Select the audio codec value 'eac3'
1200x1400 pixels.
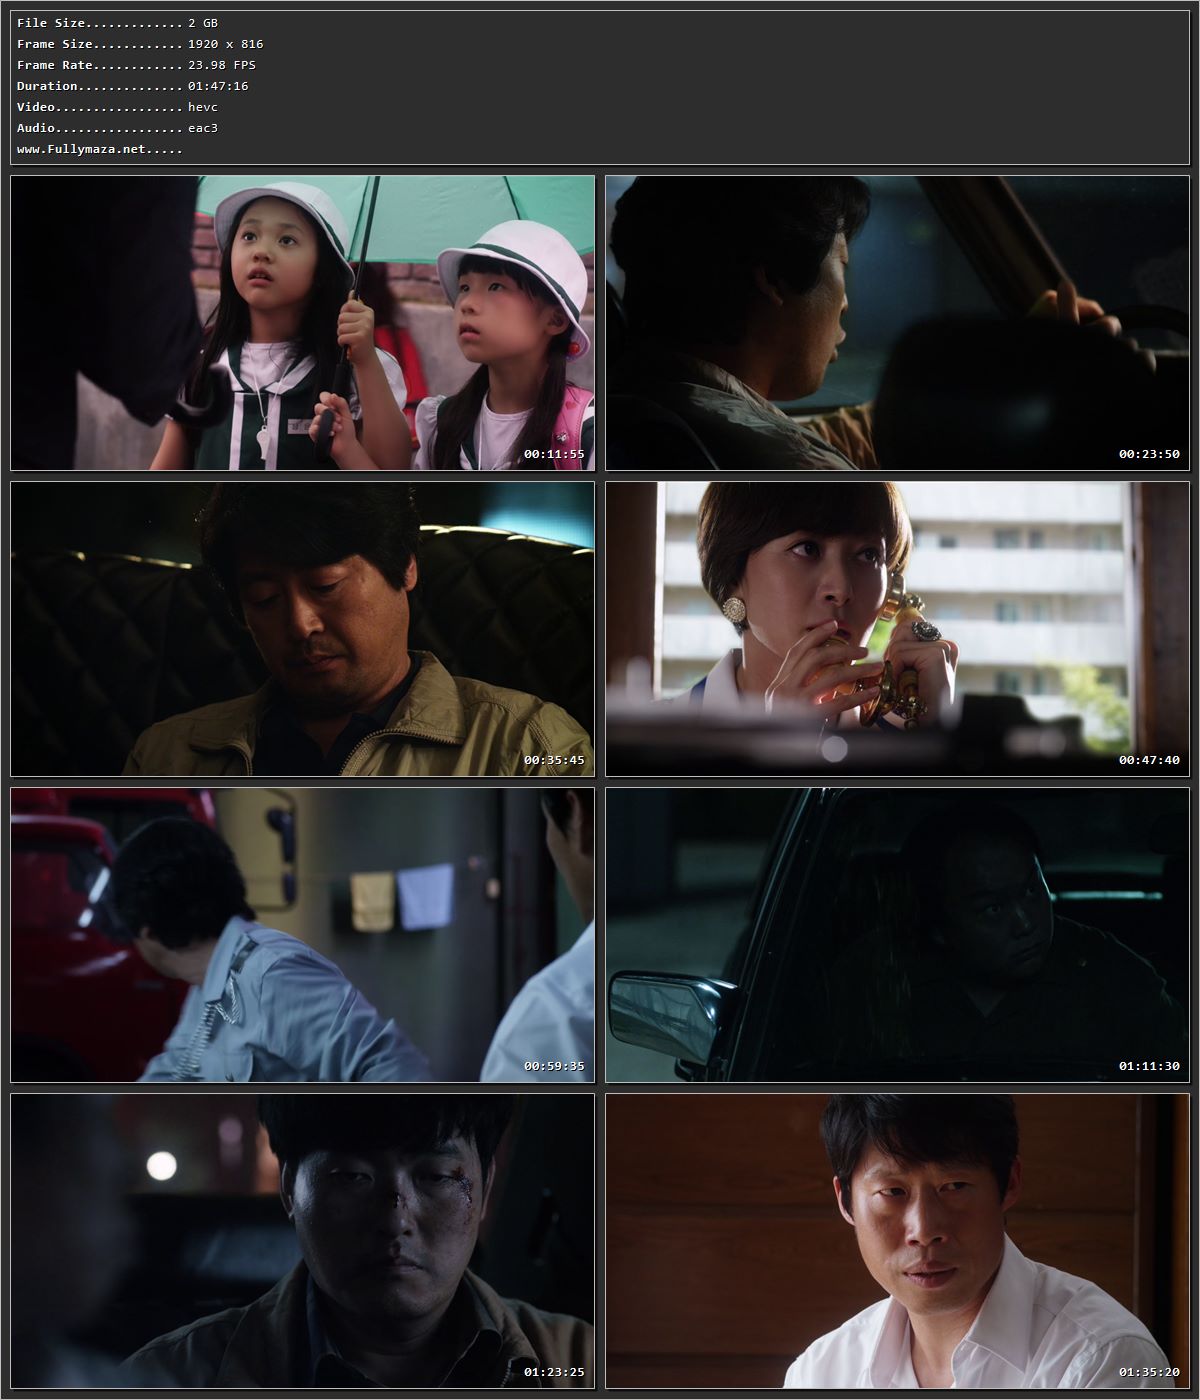coord(203,128)
